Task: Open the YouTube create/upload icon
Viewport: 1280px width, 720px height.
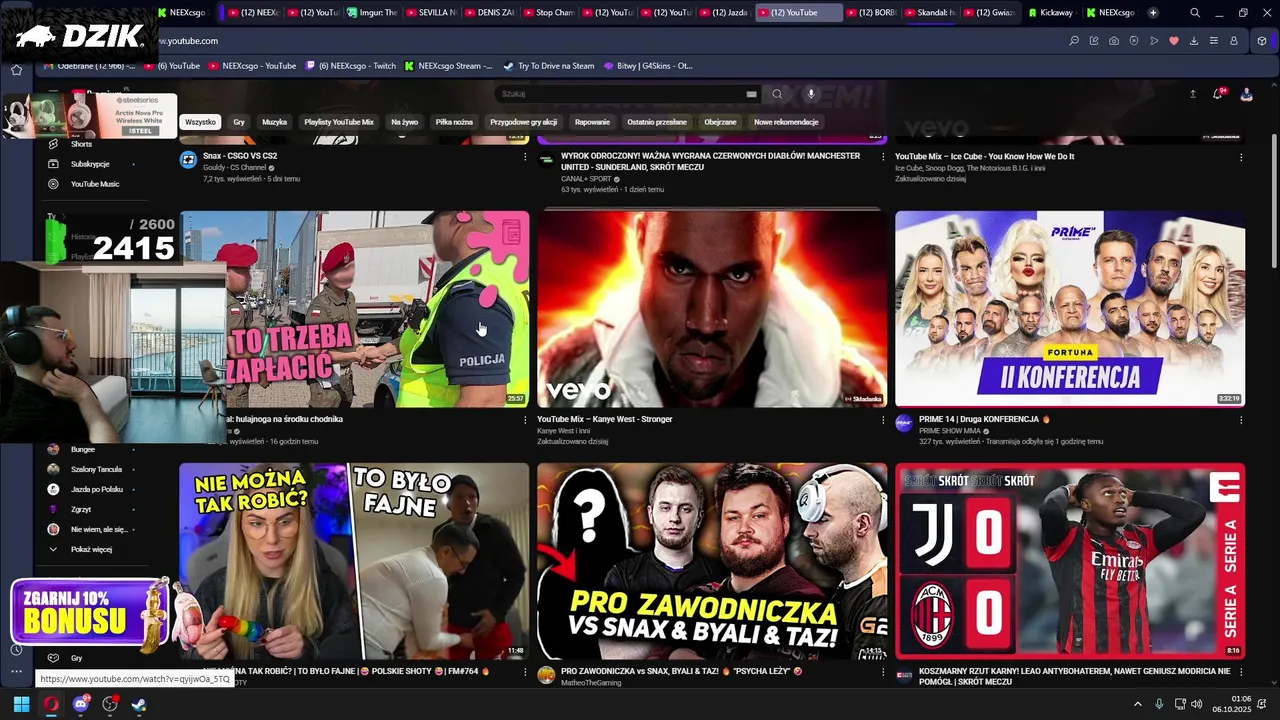Action: 1192,94
